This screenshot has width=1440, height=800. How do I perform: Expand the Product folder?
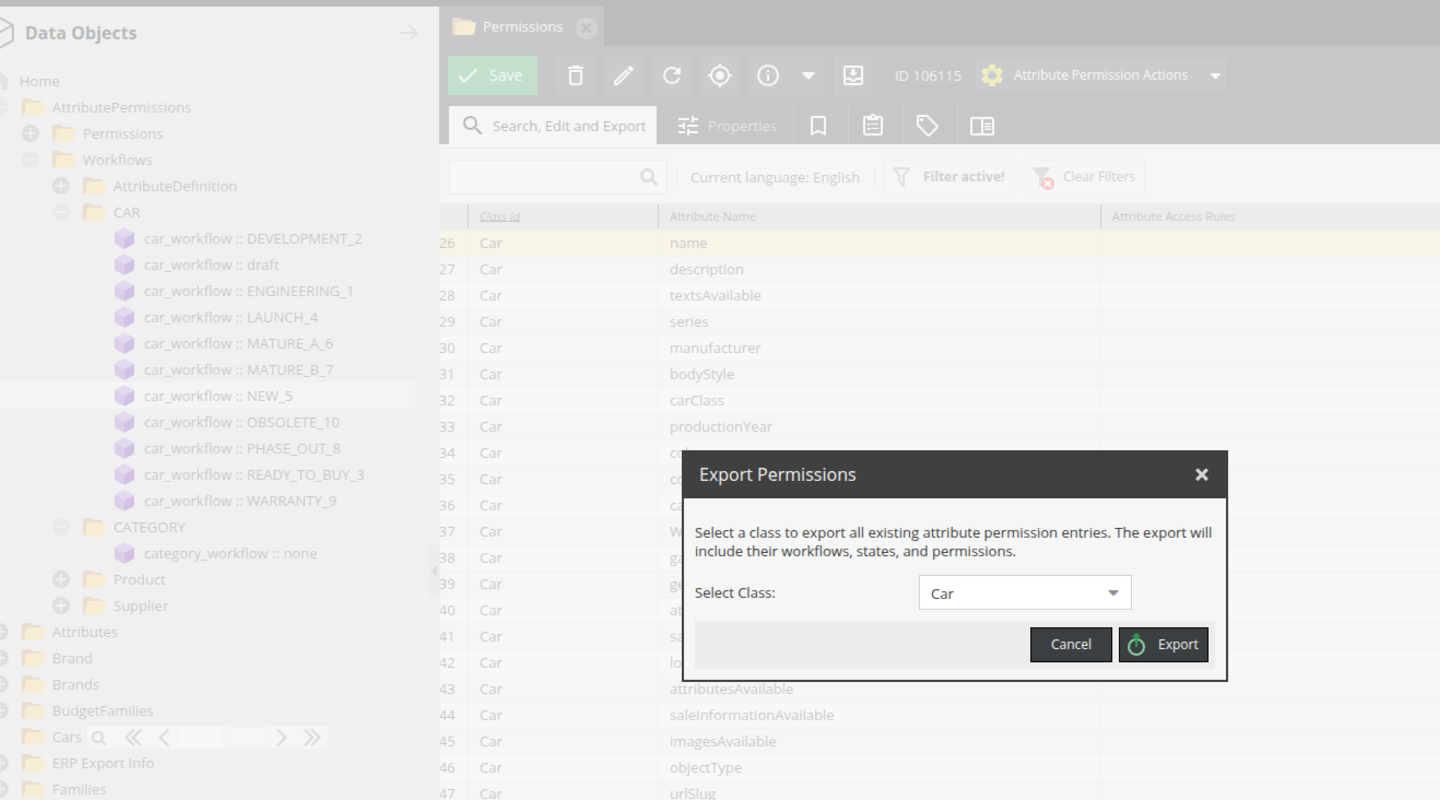click(x=61, y=579)
